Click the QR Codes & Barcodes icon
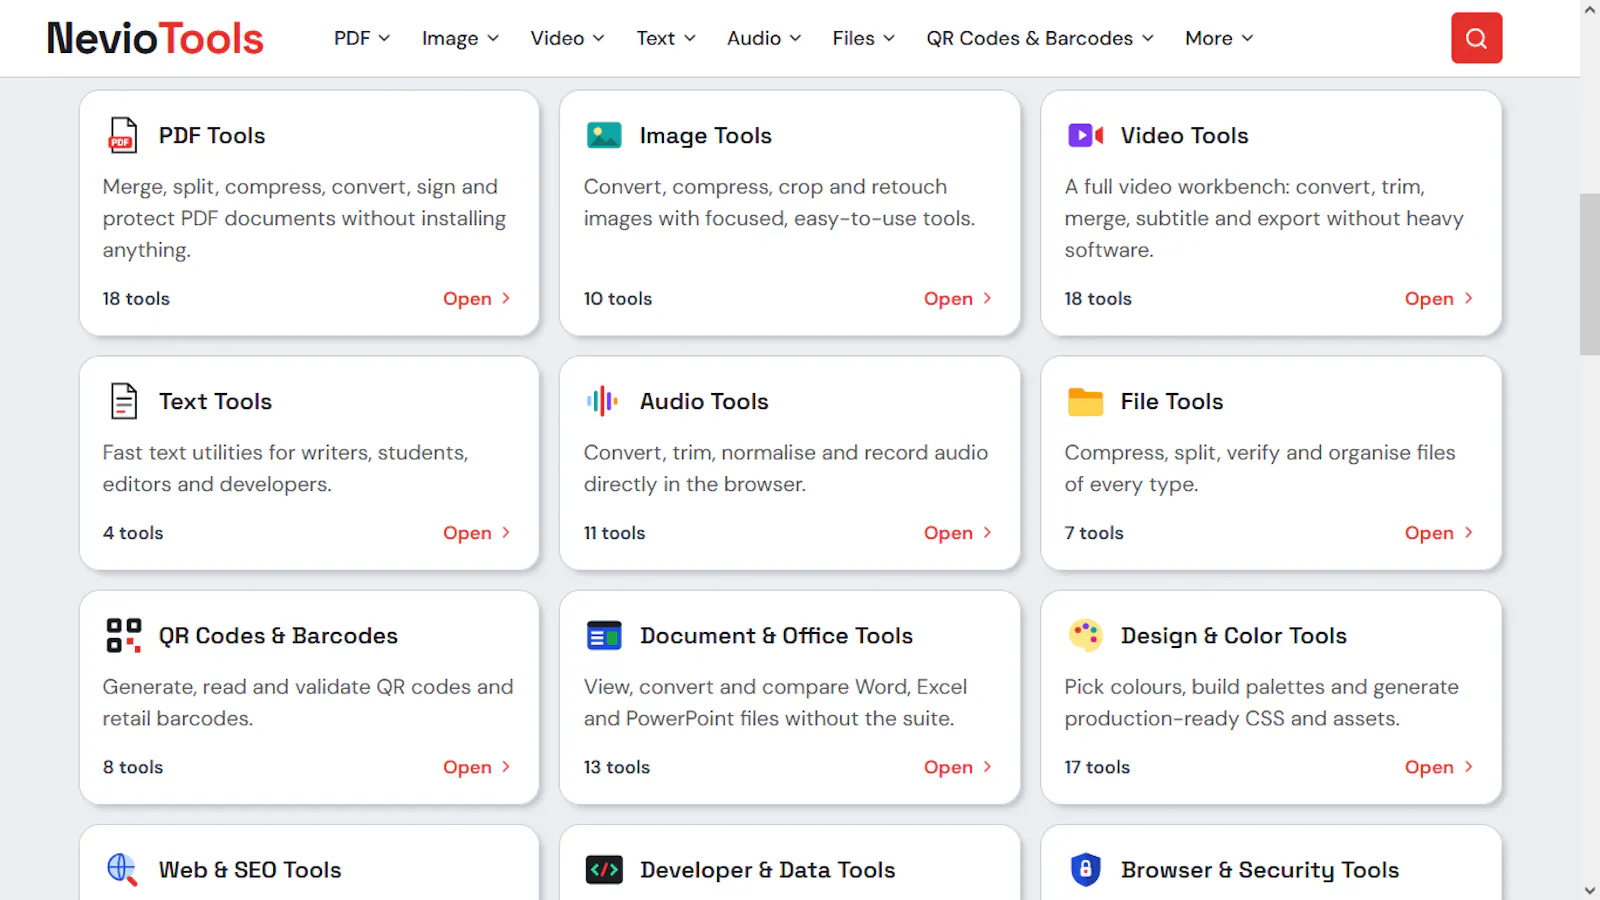 (123, 635)
